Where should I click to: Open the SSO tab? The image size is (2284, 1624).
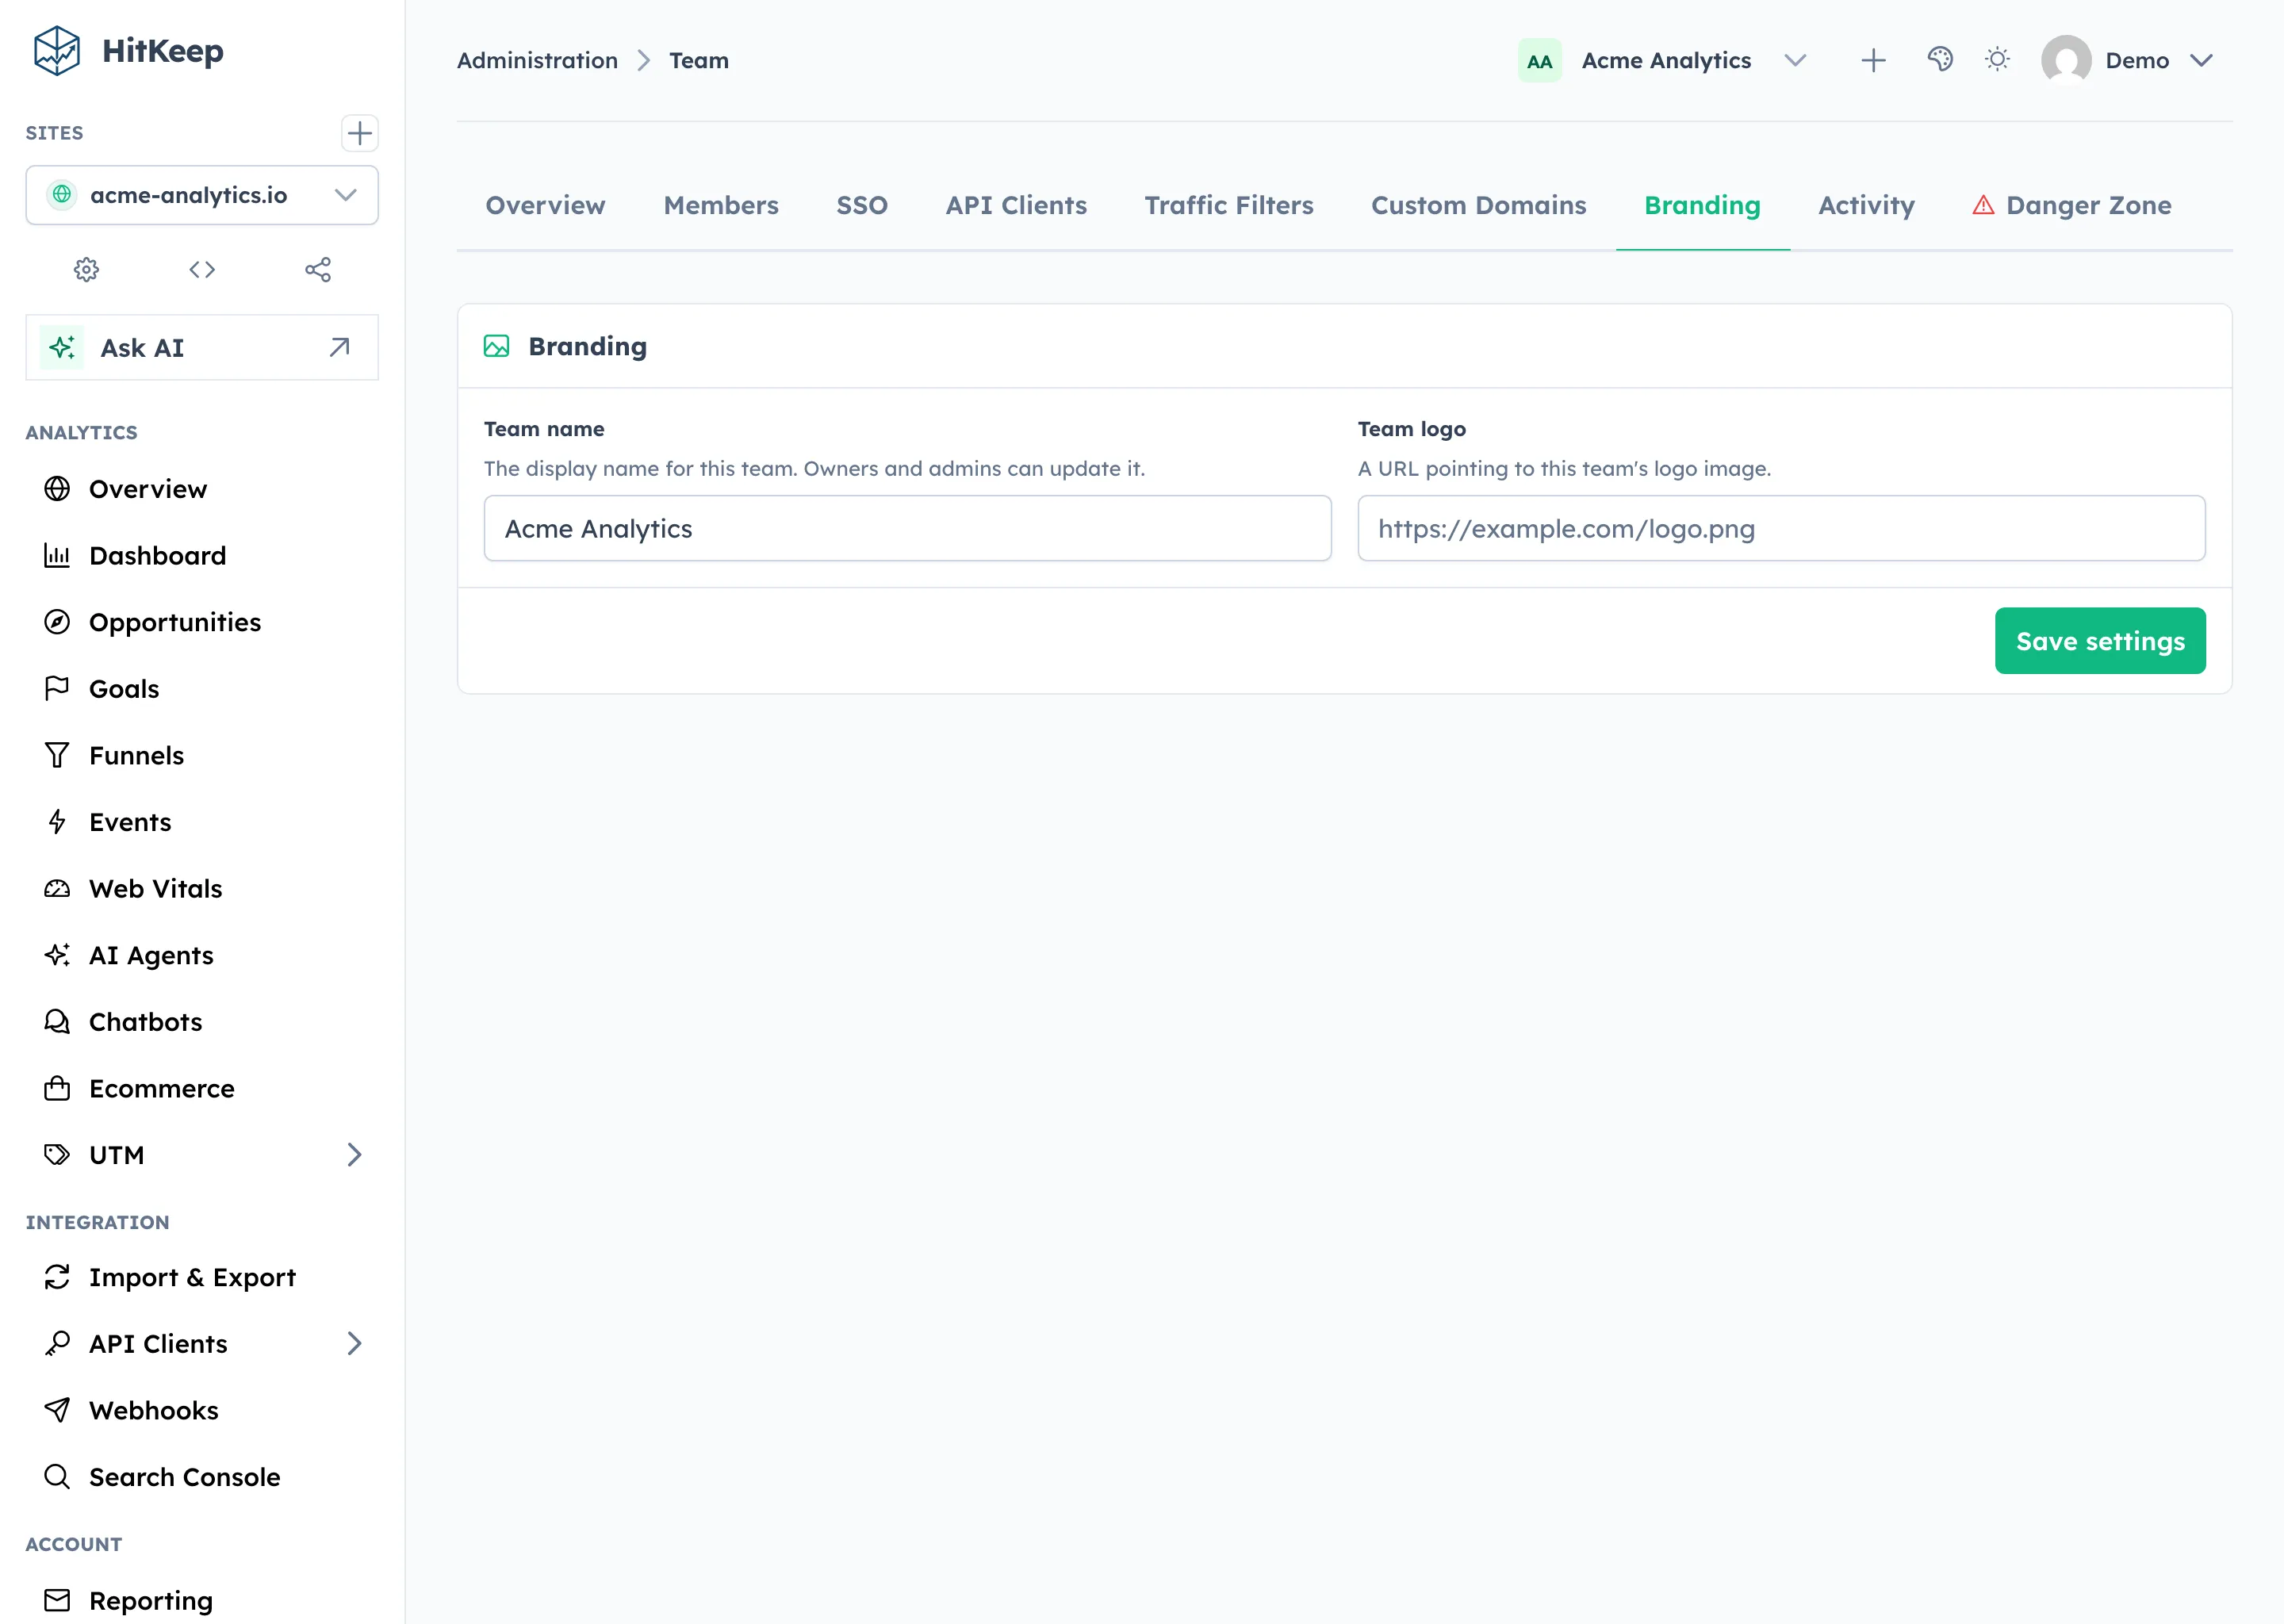pos(862,205)
